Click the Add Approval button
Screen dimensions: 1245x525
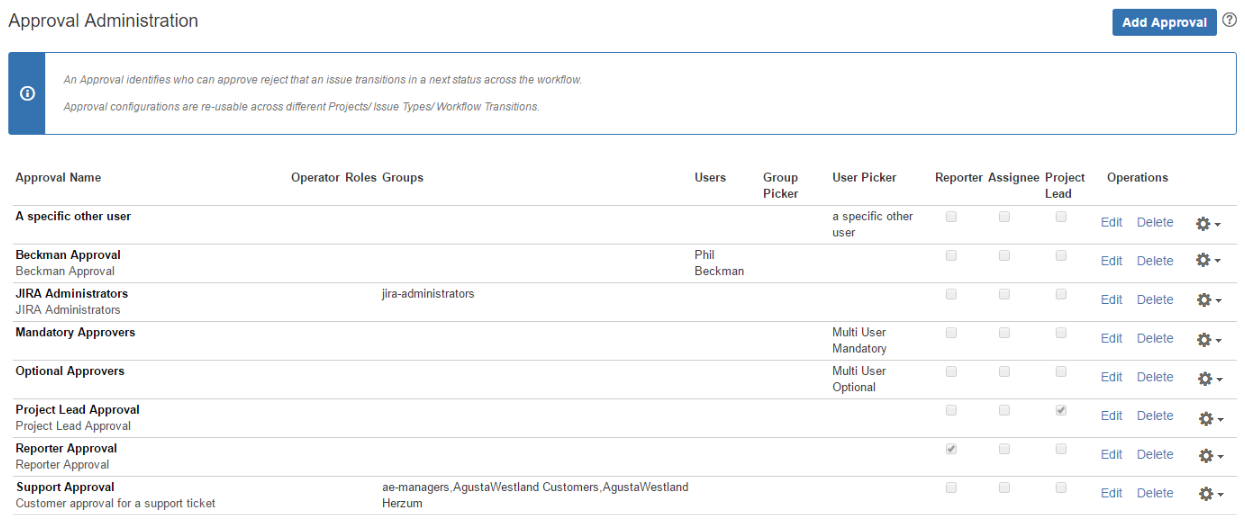point(1164,22)
